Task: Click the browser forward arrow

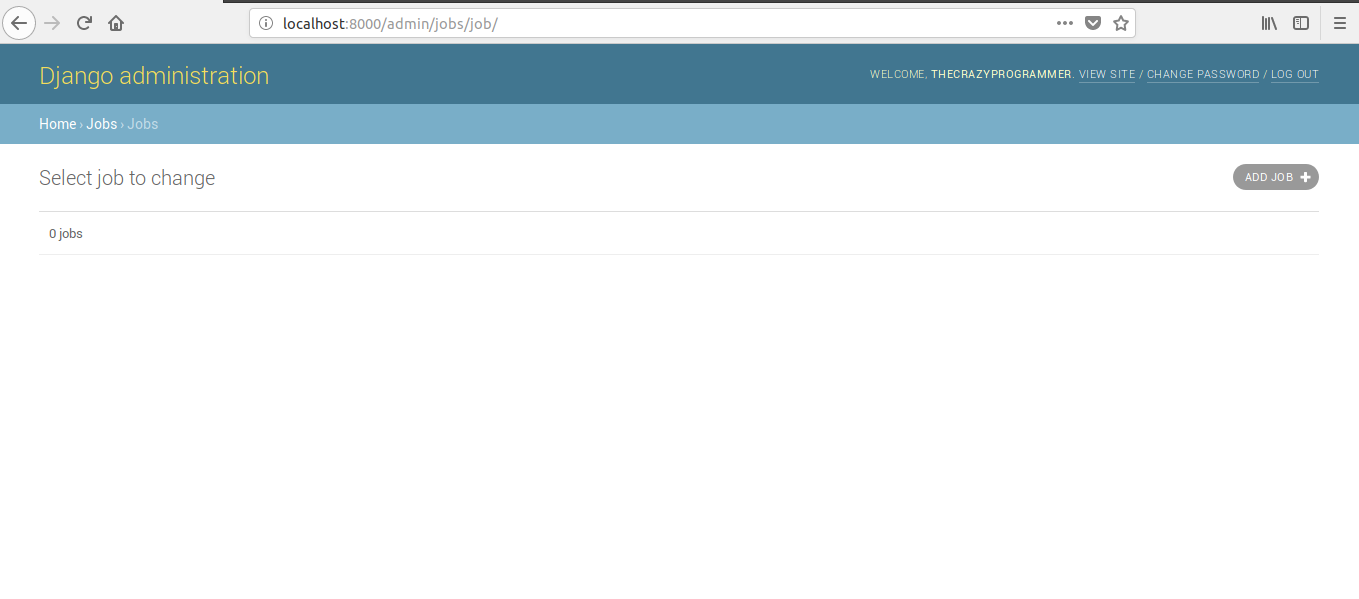Action: click(x=53, y=23)
